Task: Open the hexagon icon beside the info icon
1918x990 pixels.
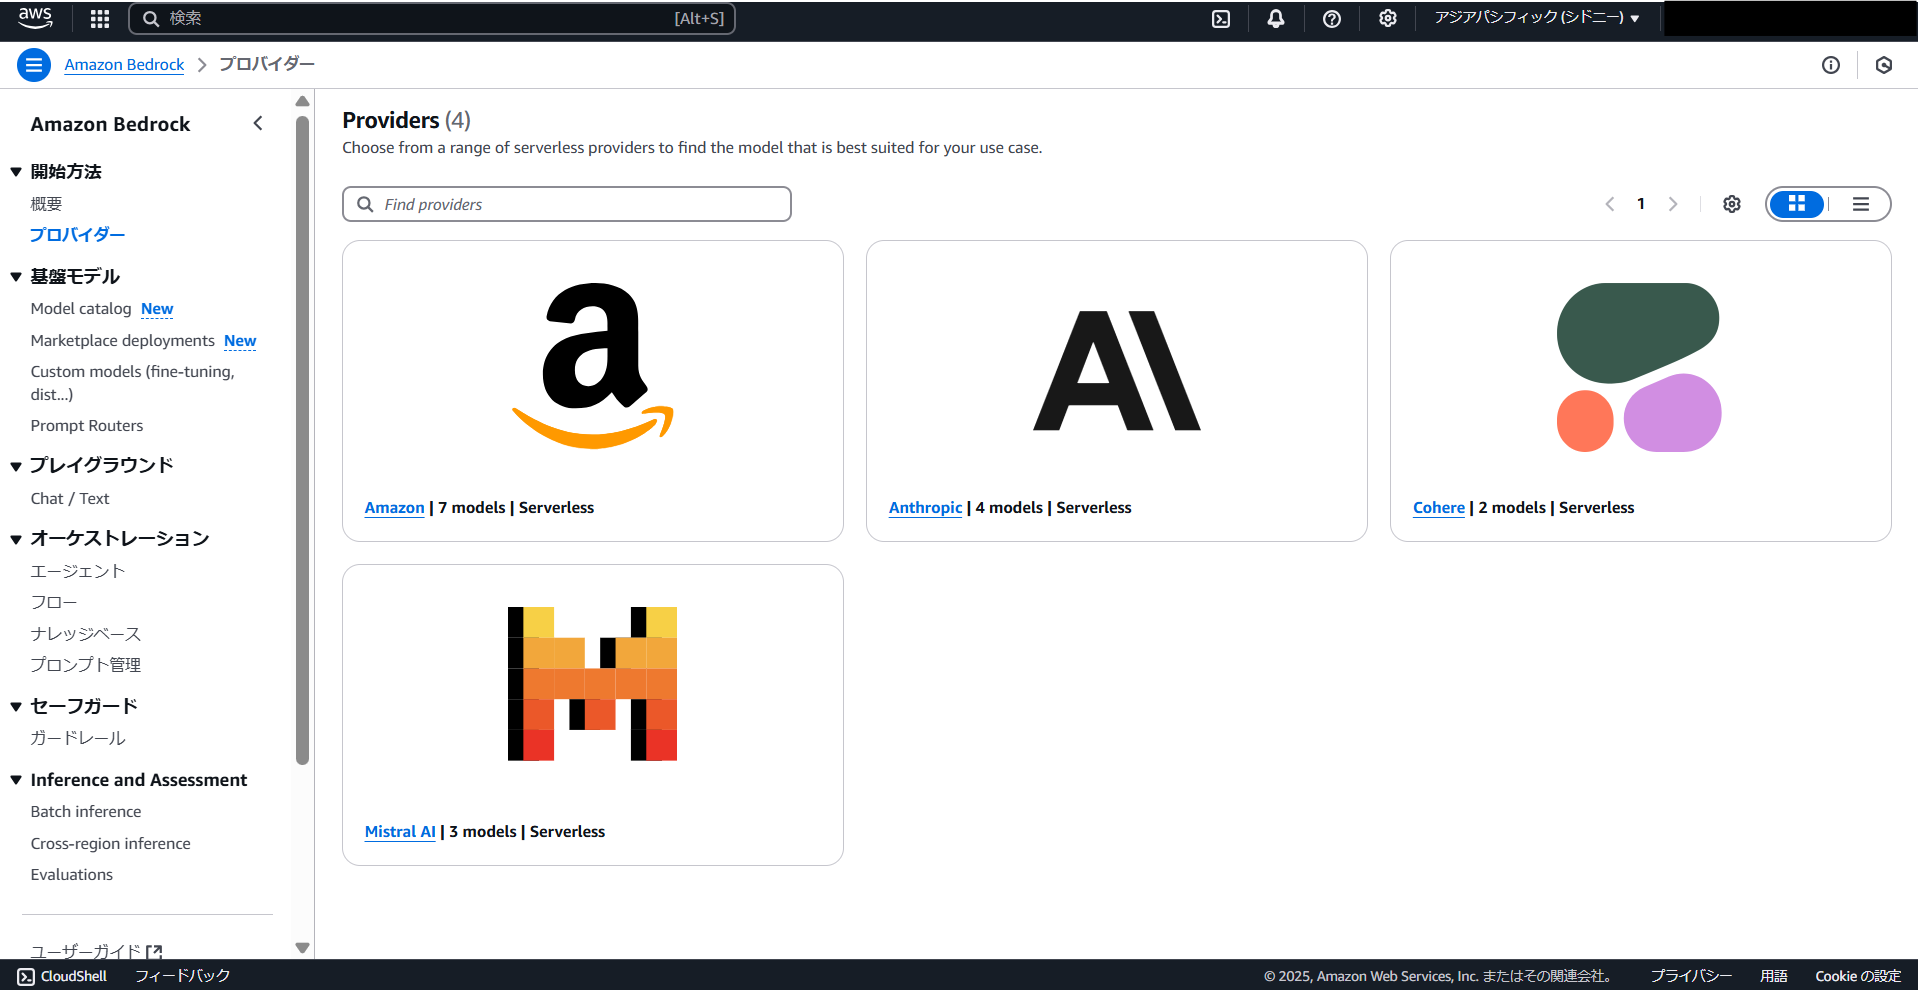Action: (1884, 65)
